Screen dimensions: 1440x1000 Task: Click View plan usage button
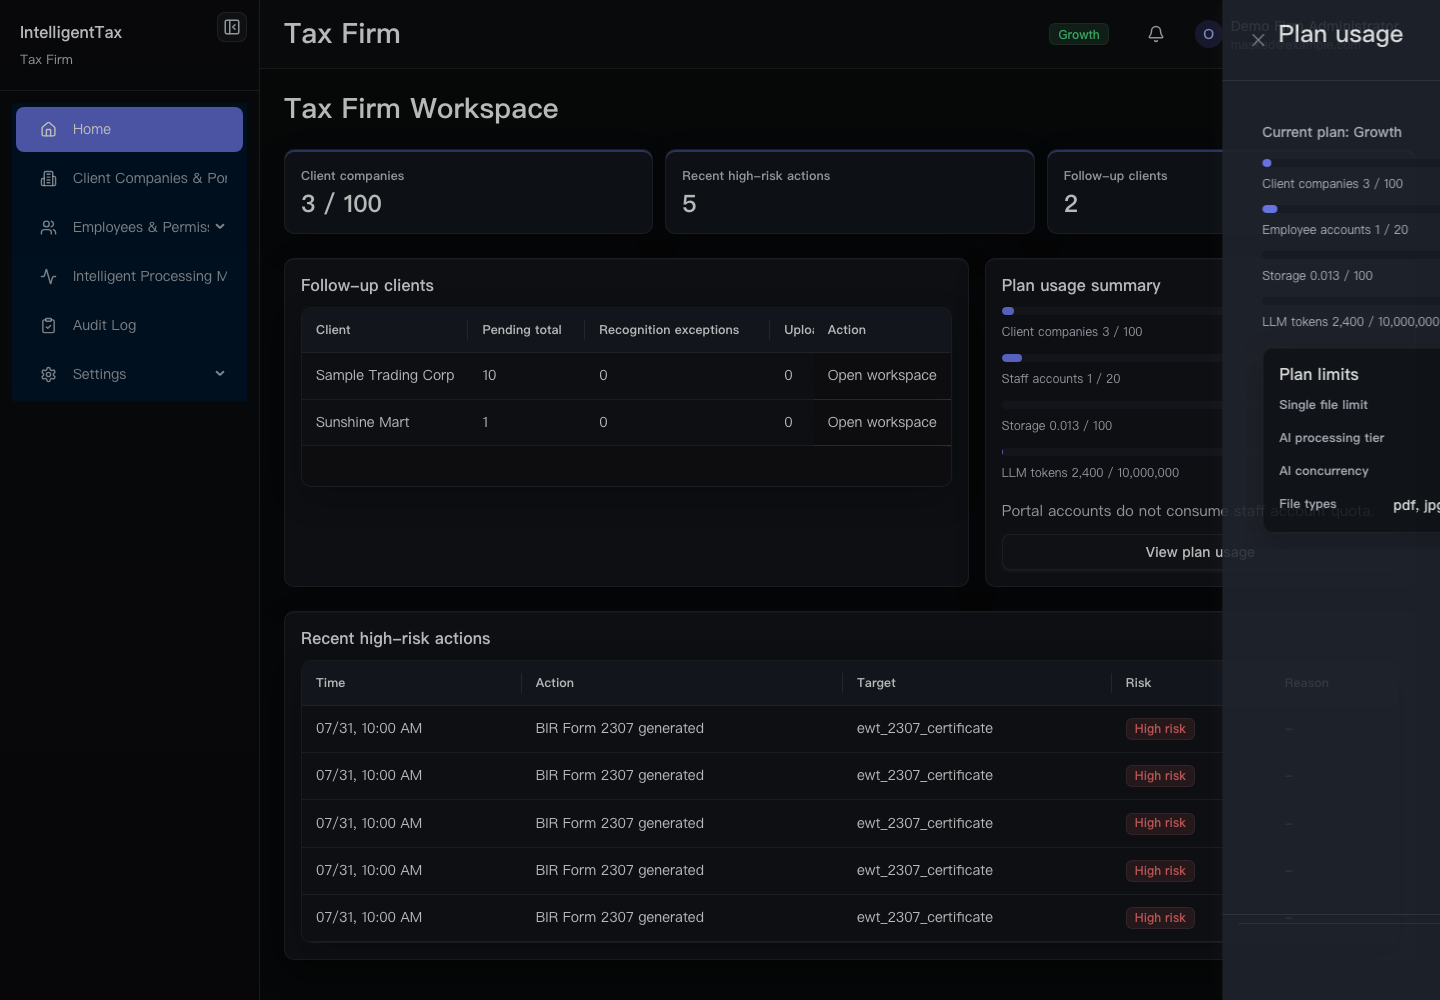tap(1200, 552)
